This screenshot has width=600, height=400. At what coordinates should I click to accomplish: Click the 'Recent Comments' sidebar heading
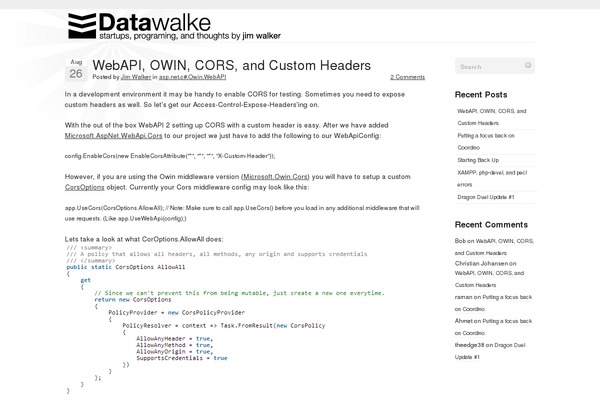pos(491,225)
